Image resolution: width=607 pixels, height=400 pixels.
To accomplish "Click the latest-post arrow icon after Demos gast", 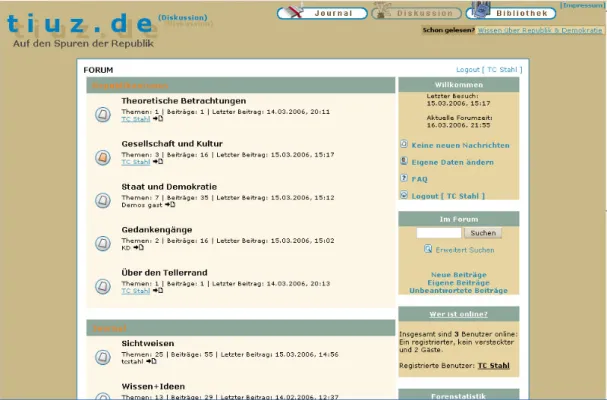I will tap(170, 204).
